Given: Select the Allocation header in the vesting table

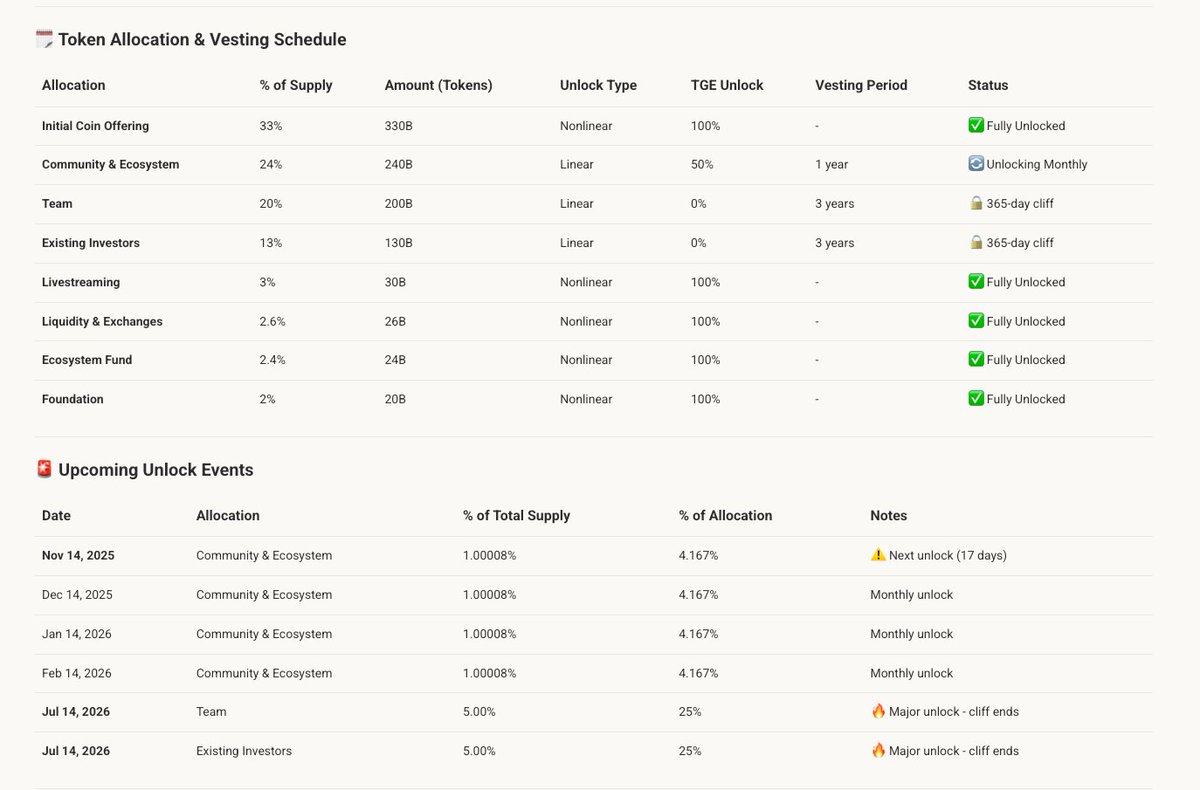Looking at the screenshot, I should point(73,85).
